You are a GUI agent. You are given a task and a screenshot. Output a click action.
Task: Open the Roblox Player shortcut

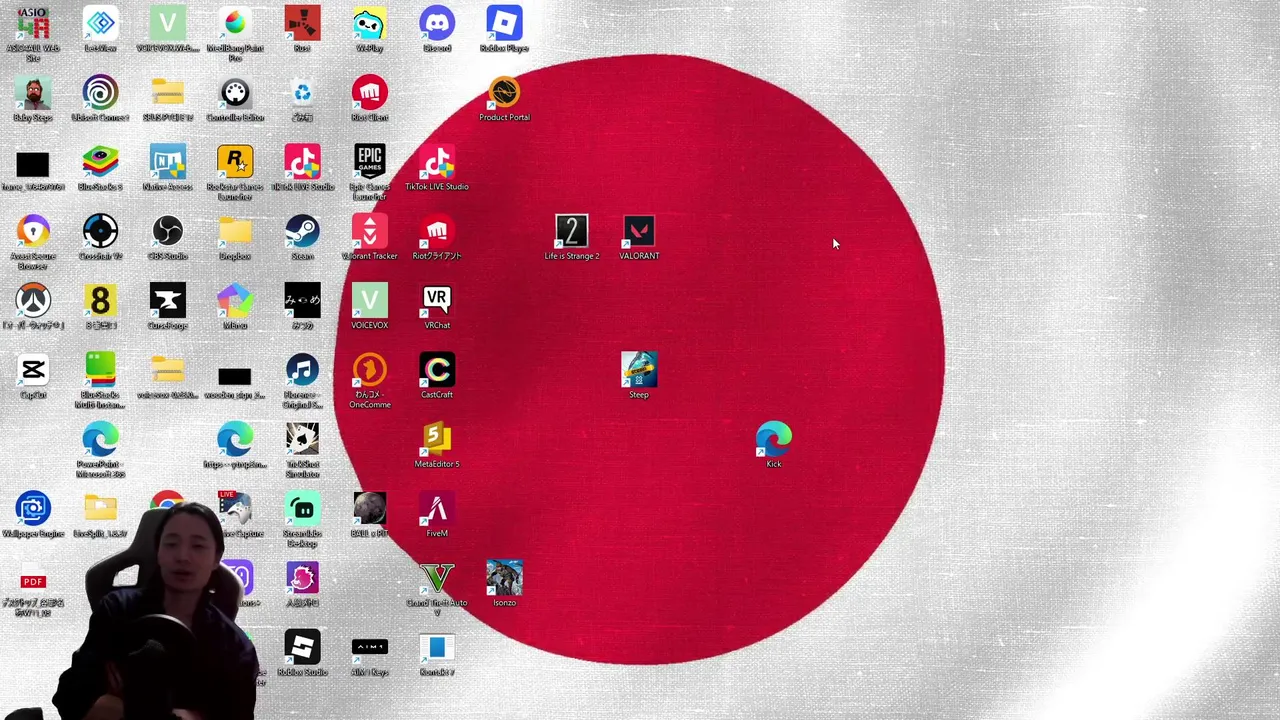pyautogui.click(x=504, y=24)
